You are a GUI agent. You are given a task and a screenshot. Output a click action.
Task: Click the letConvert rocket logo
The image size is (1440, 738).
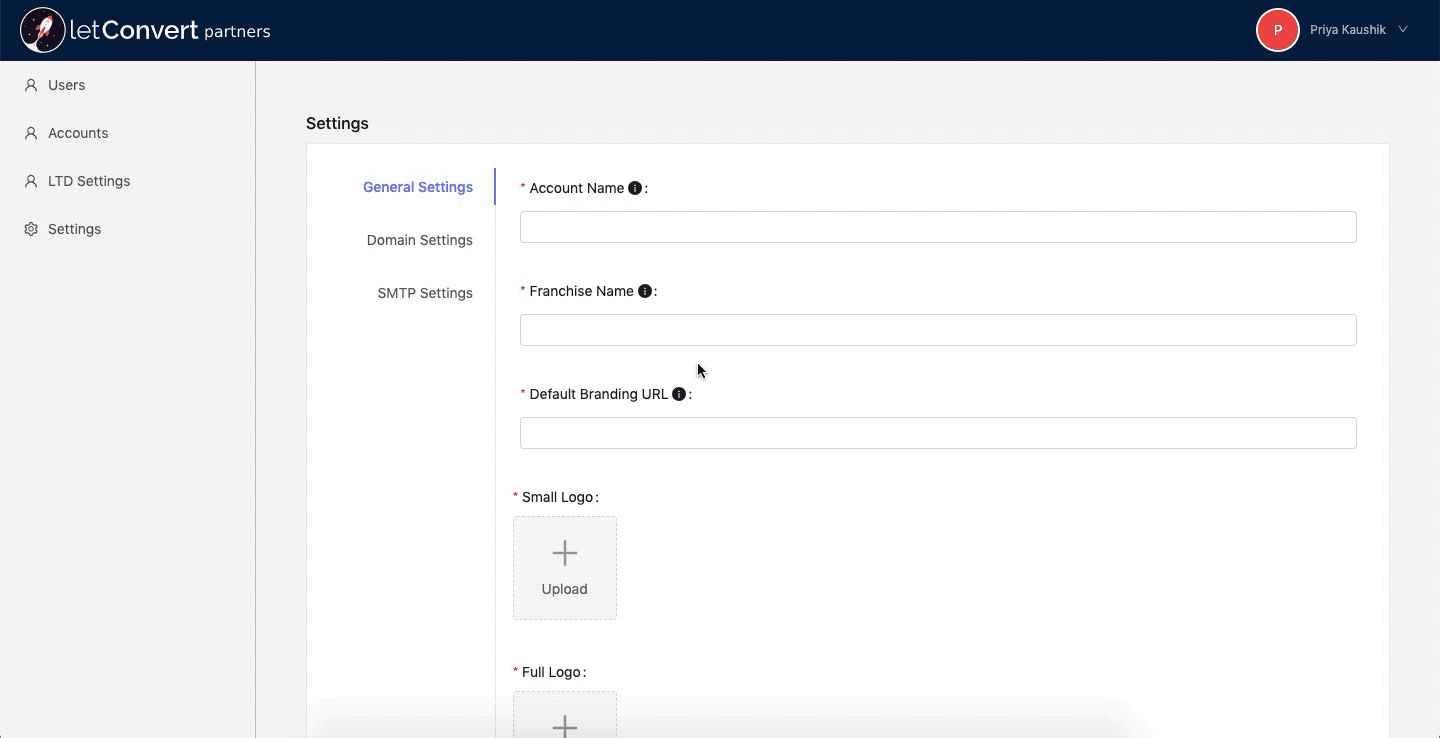tap(42, 30)
